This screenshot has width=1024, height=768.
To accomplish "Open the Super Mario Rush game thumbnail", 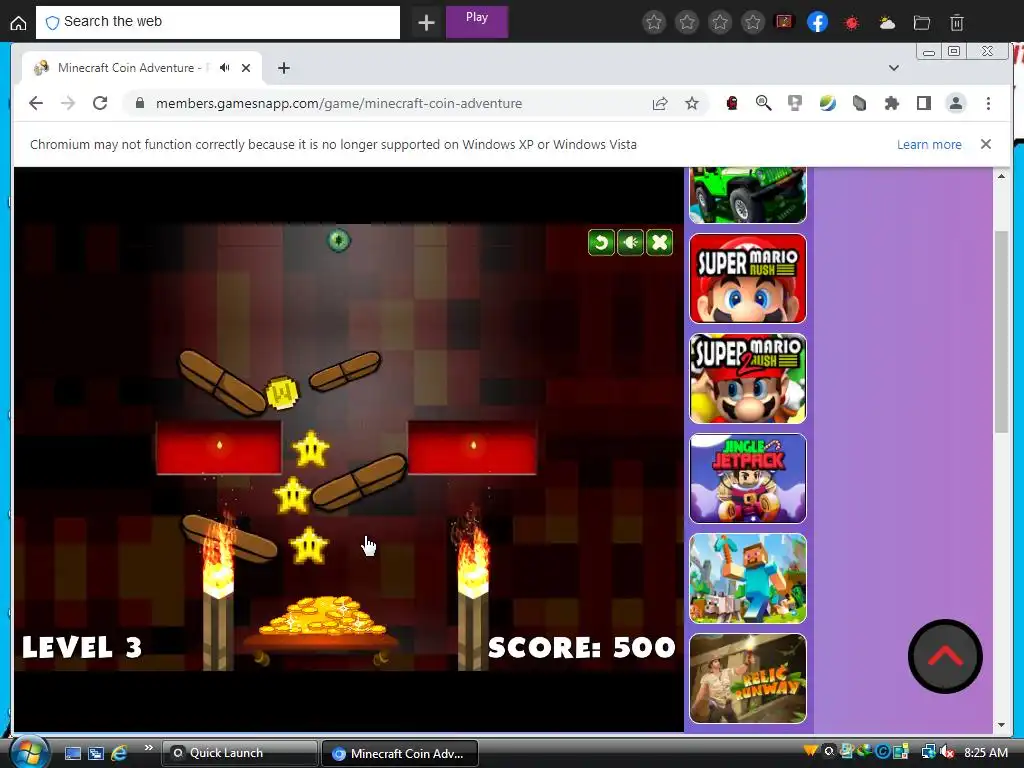I will [748, 278].
